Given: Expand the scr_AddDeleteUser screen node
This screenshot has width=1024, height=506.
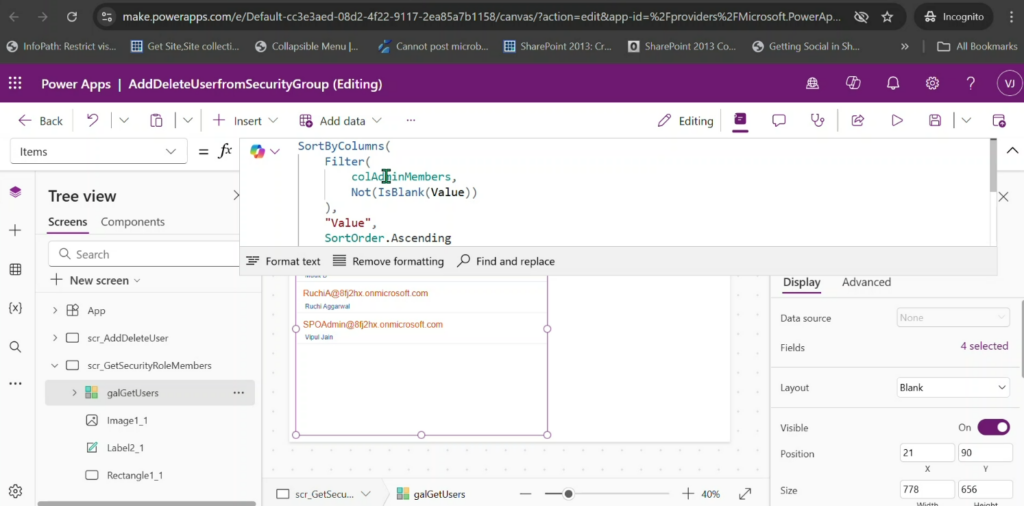Looking at the screenshot, I should point(55,338).
